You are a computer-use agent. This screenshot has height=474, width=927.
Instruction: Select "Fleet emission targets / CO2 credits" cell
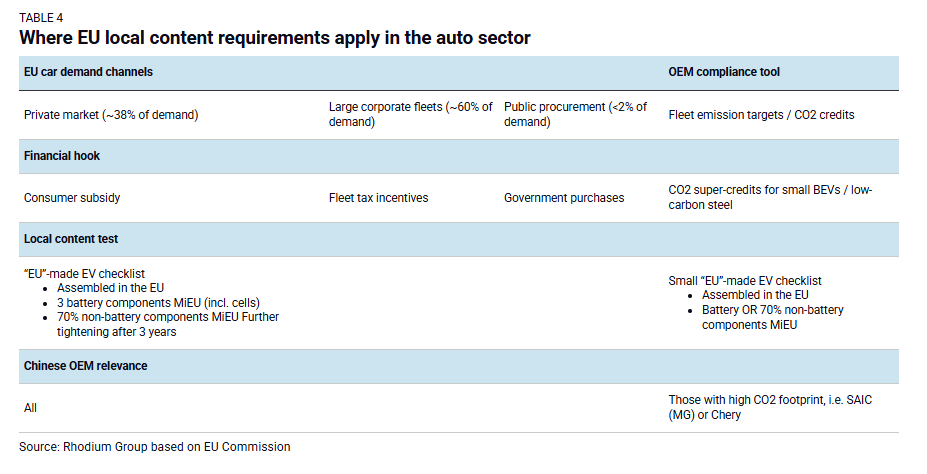[x=761, y=115]
